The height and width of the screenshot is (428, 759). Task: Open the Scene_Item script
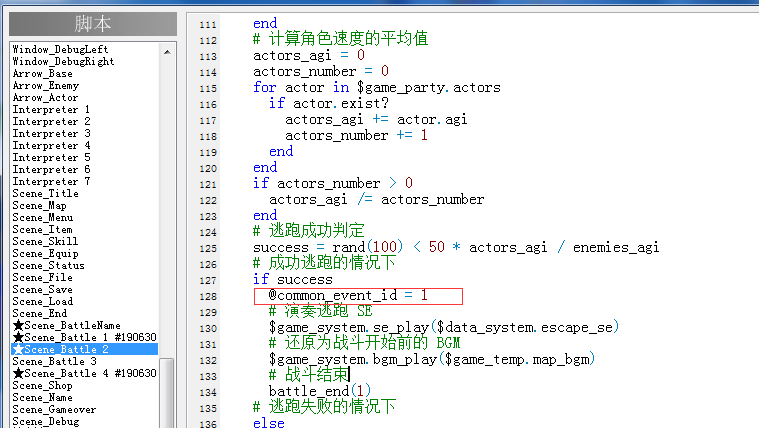[42, 229]
